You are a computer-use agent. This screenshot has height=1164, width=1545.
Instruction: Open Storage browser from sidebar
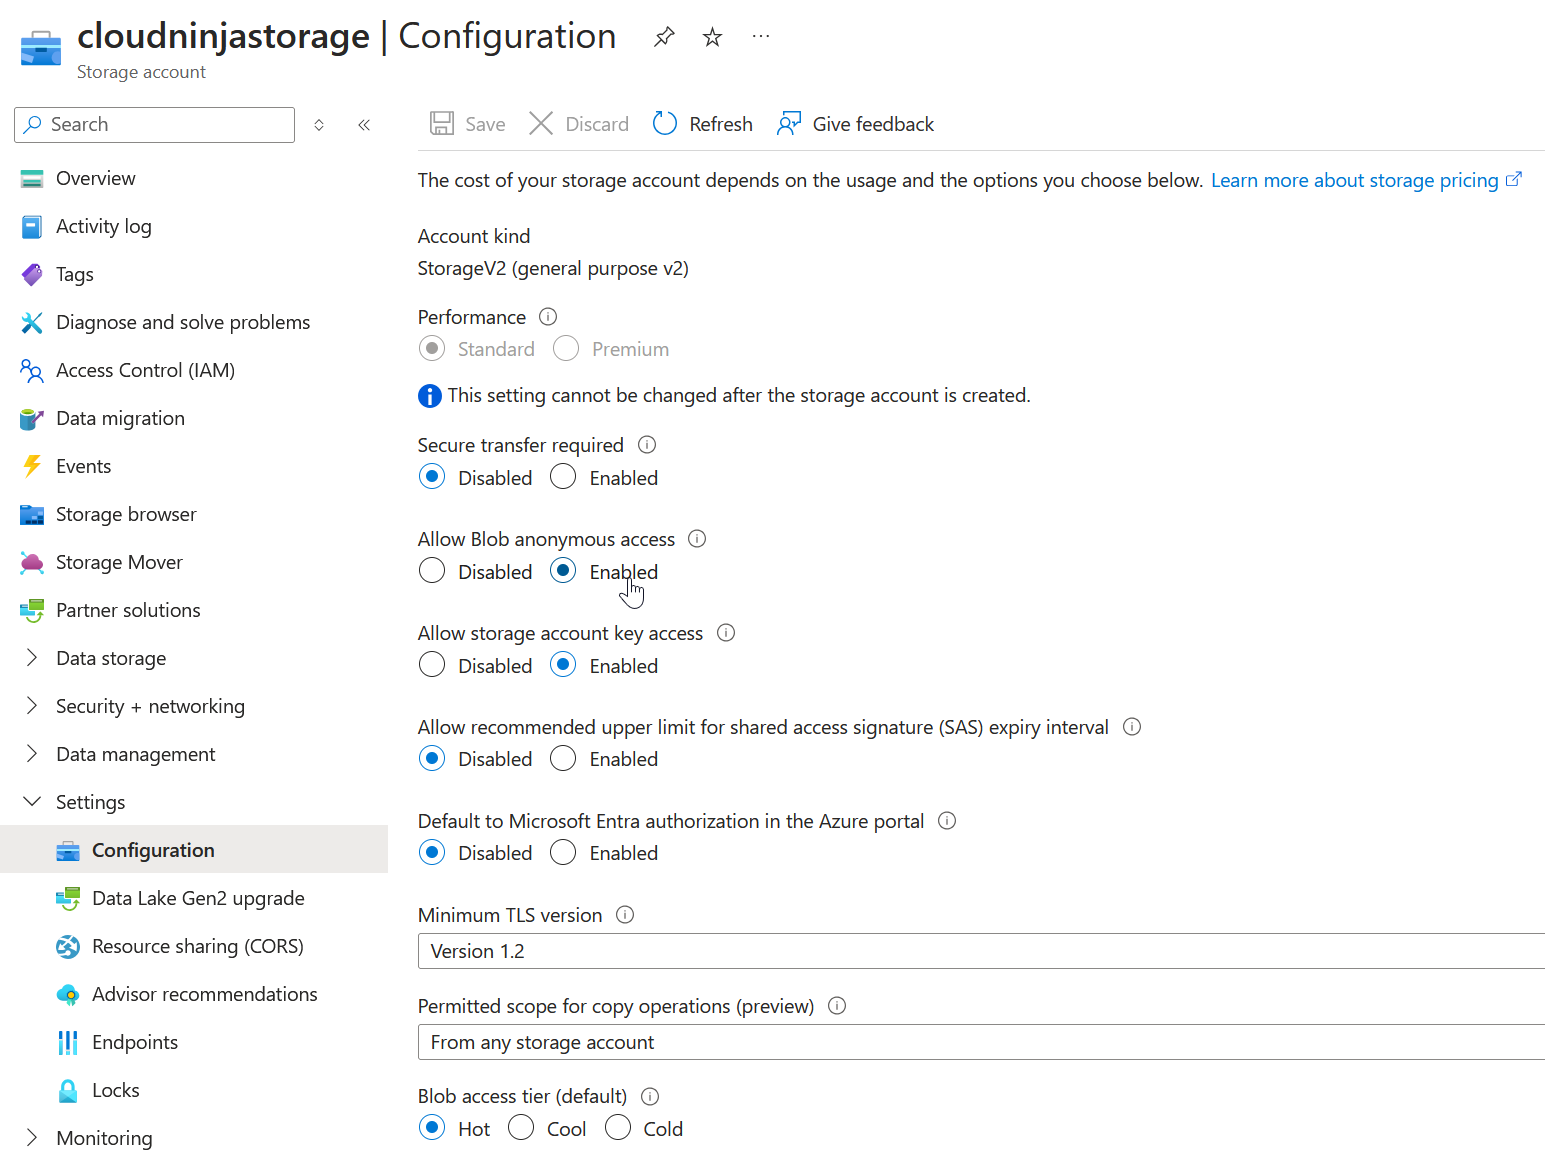click(x=126, y=514)
